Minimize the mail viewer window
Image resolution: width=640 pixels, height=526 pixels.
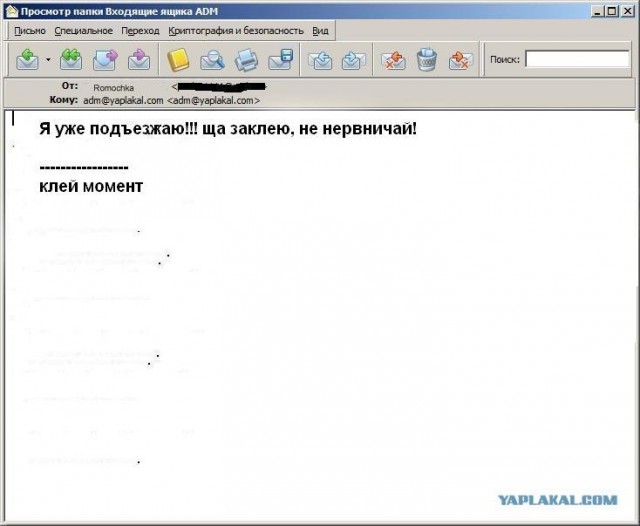(598, 11)
